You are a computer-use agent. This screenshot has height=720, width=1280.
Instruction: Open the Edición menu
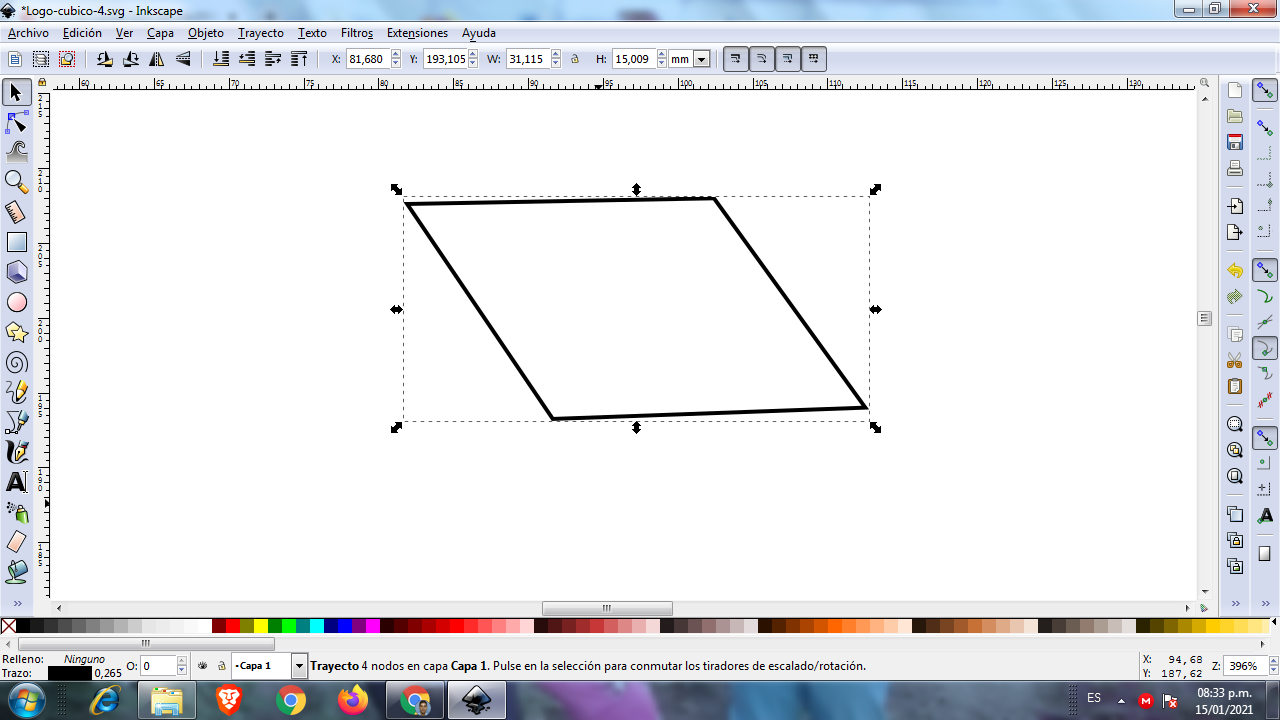click(82, 33)
